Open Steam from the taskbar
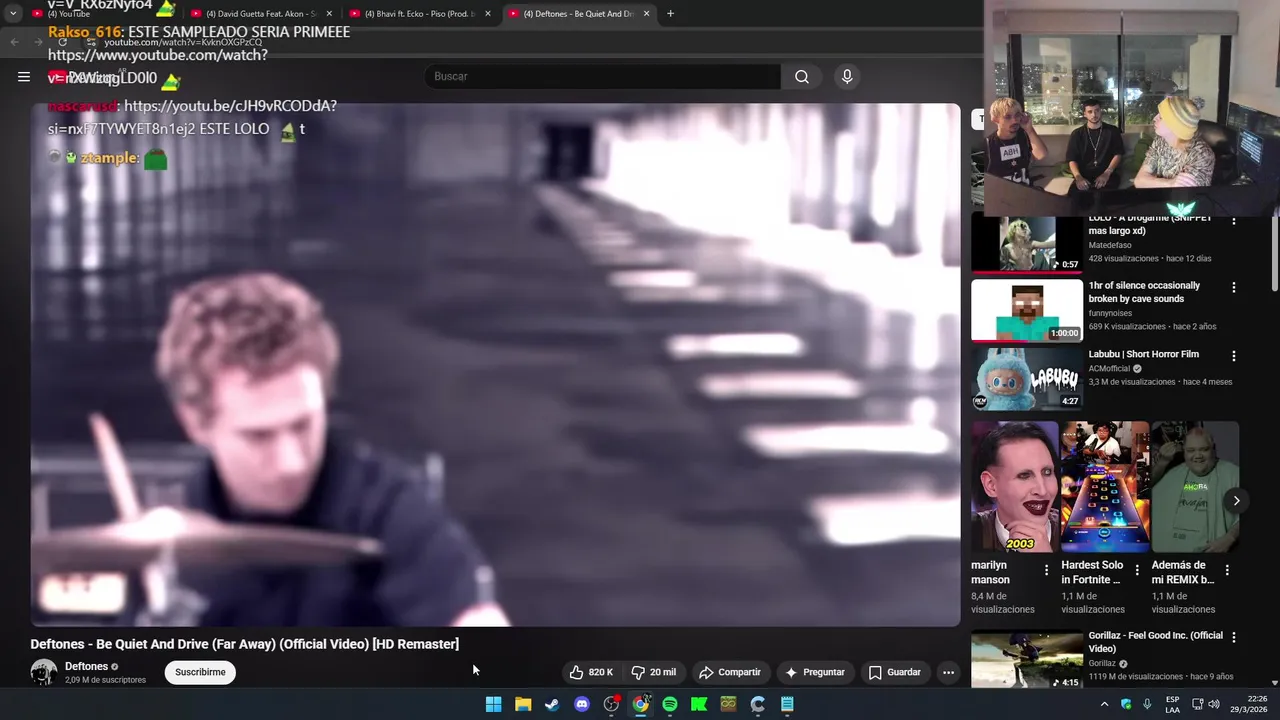This screenshot has width=1280, height=720. (x=552, y=704)
